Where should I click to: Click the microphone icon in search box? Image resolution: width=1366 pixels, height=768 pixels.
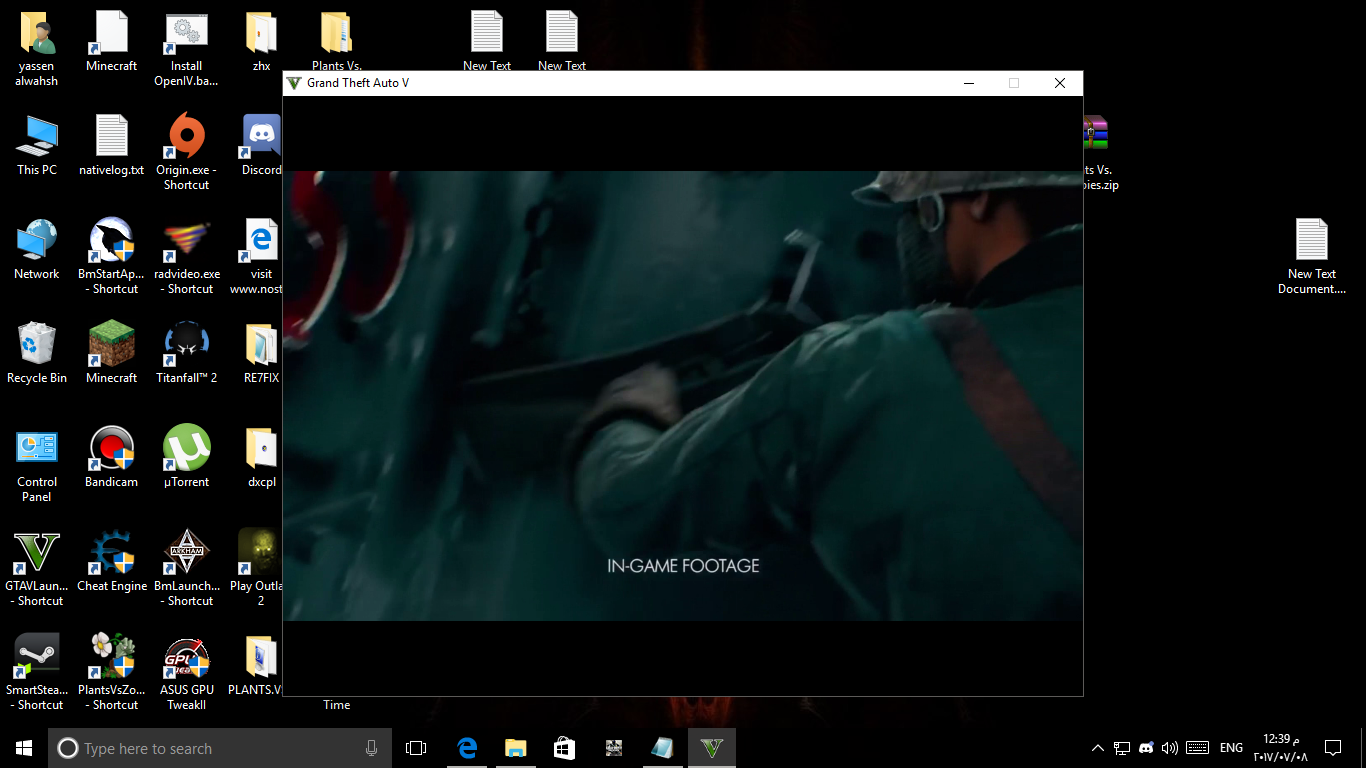pos(372,748)
